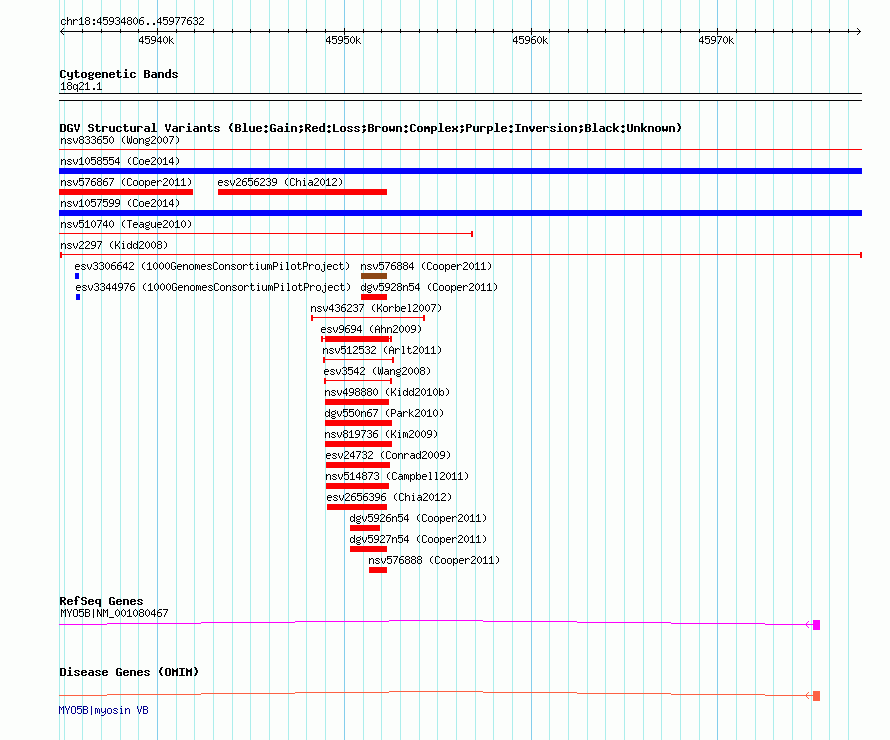The height and width of the screenshot is (740, 890).
Task: Click the esv24732 (Conrad2009) label
Action: click(388, 455)
